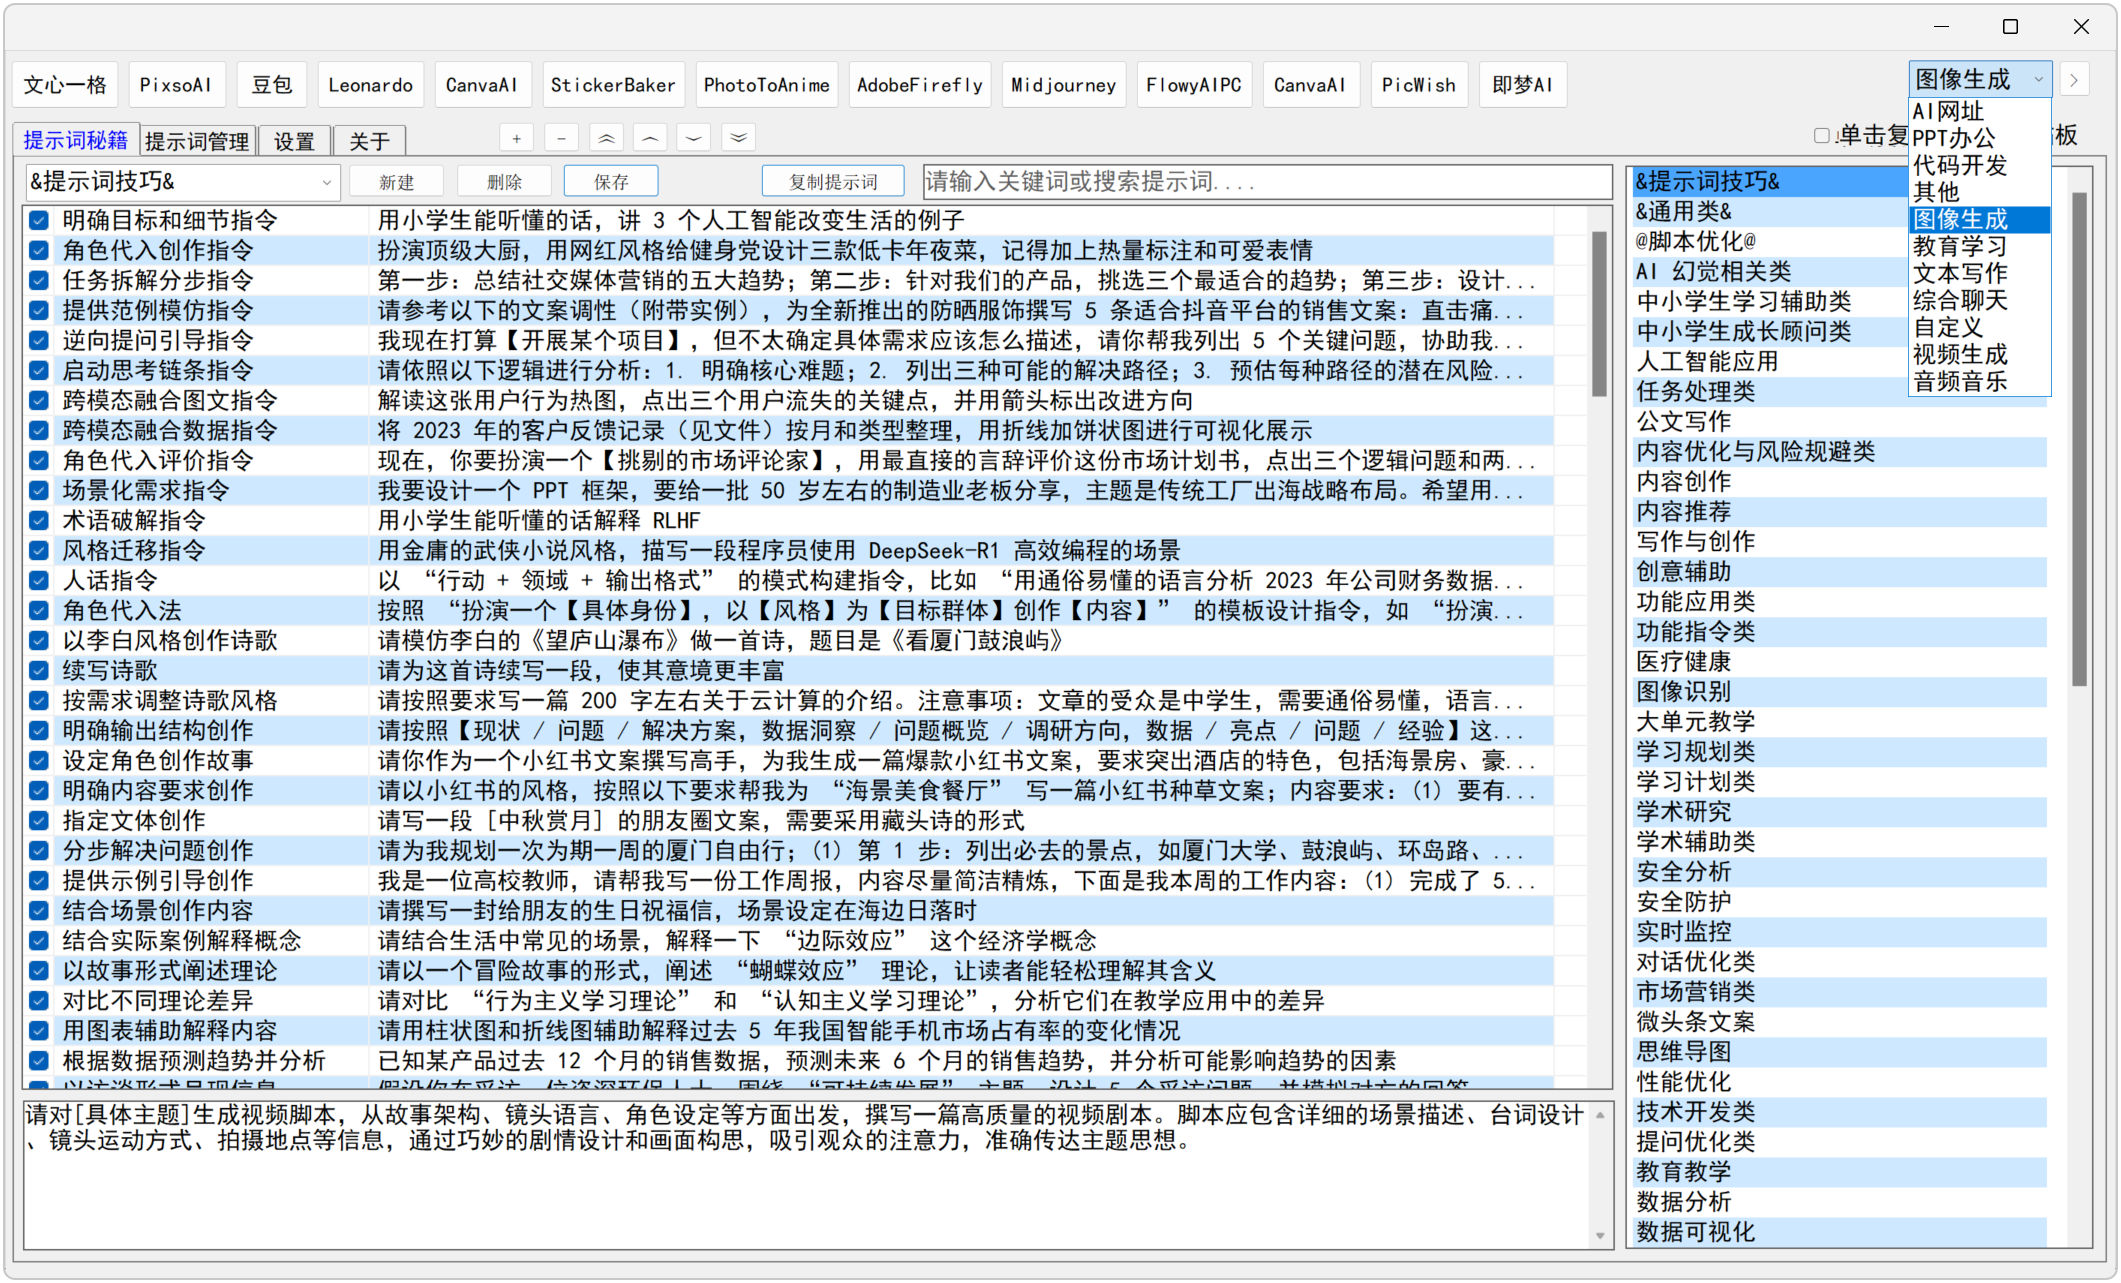The height and width of the screenshot is (1283, 2121).
Task: Launch the StickerBaker shortcut button
Action: point(613,85)
